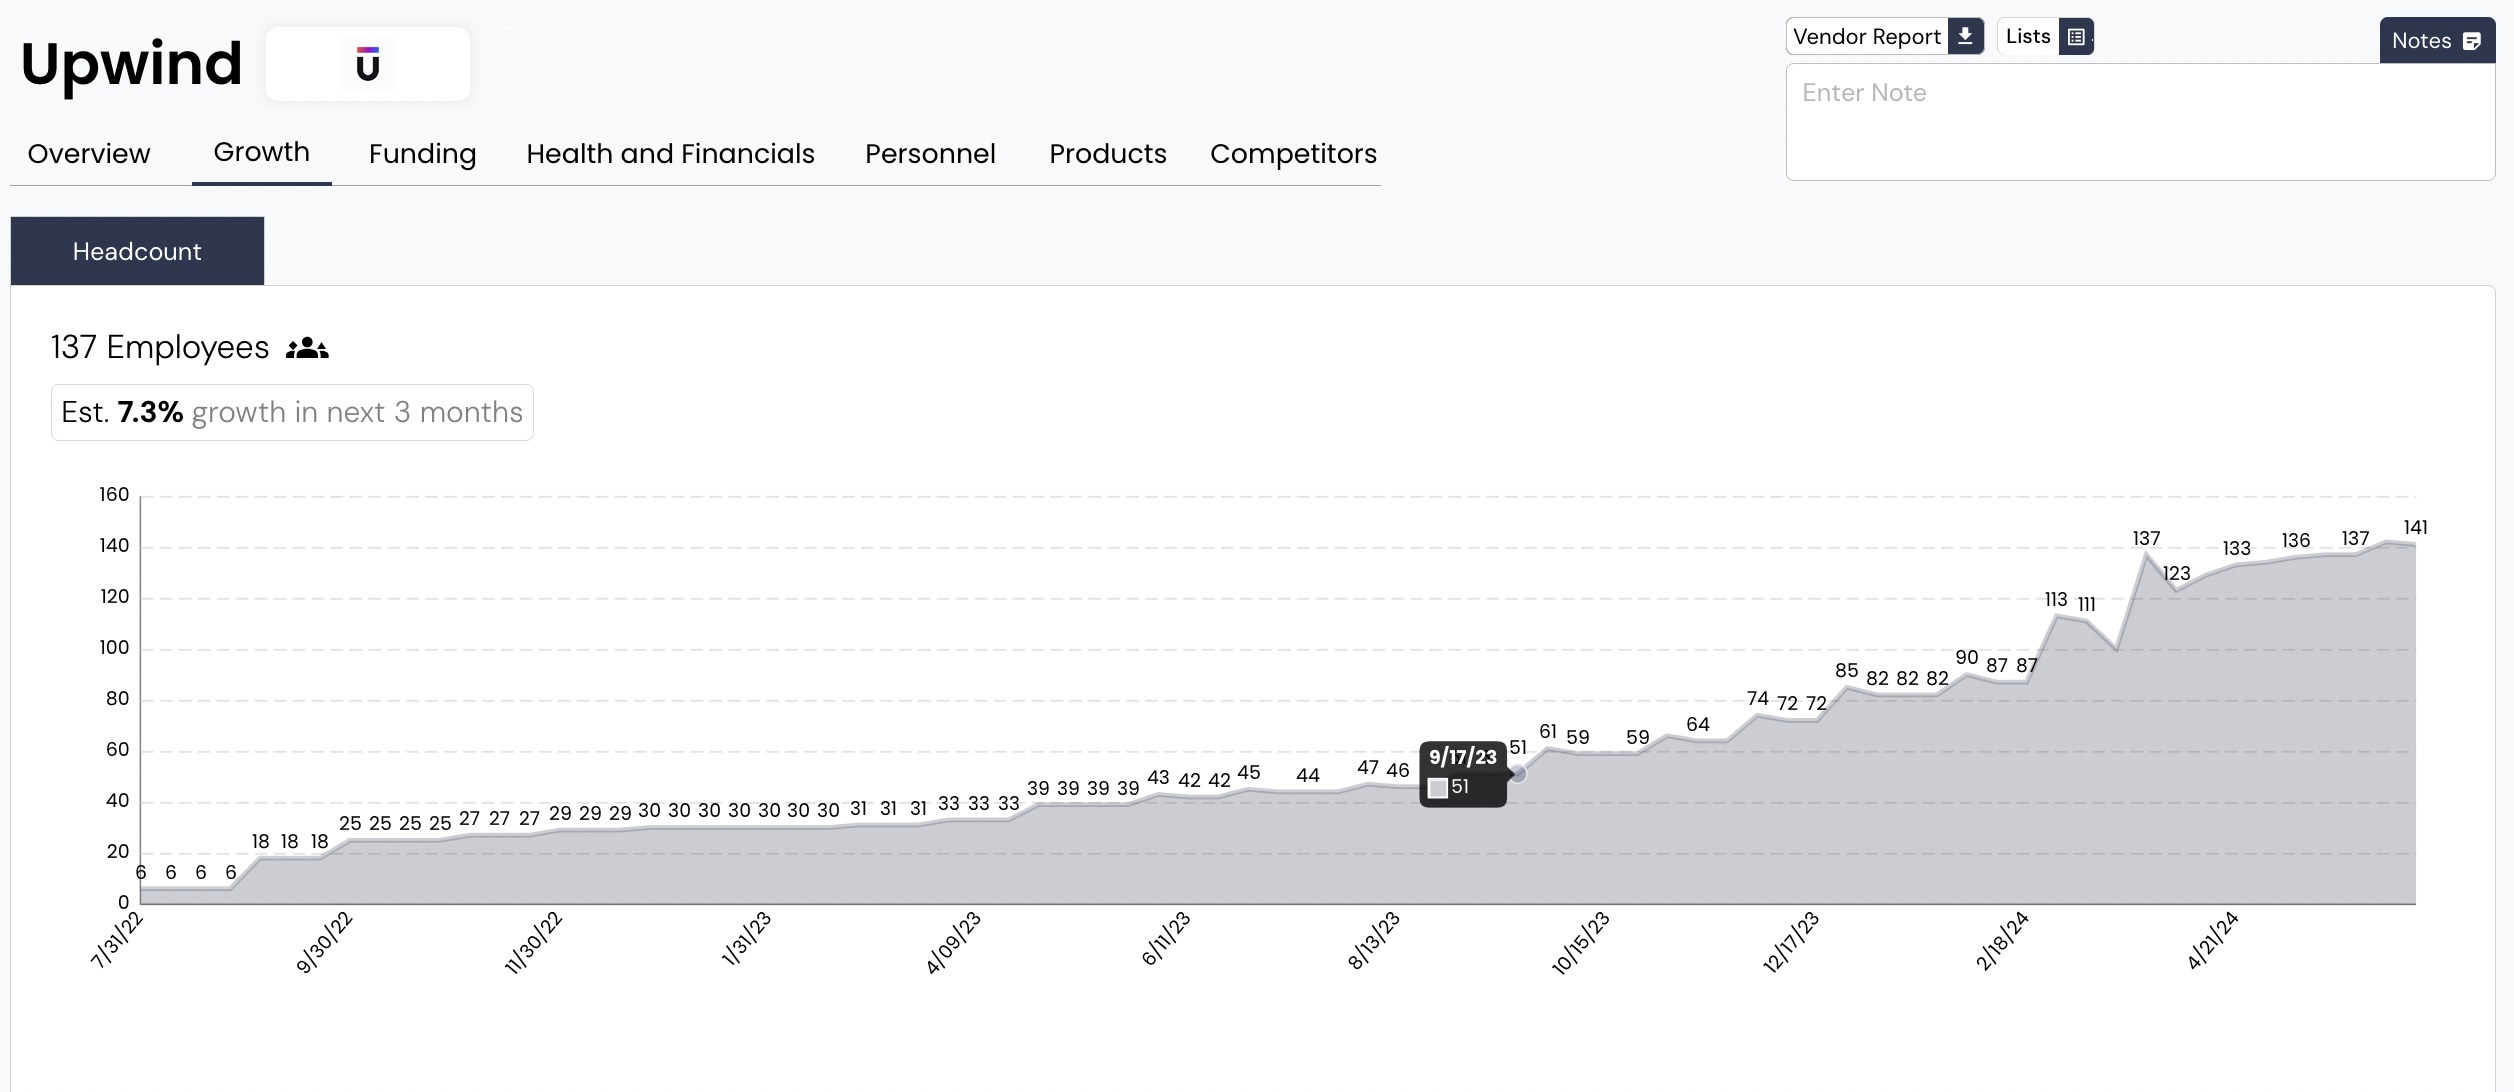
Task: Click the highlighted 9/17/23 data point
Action: 1518,773
